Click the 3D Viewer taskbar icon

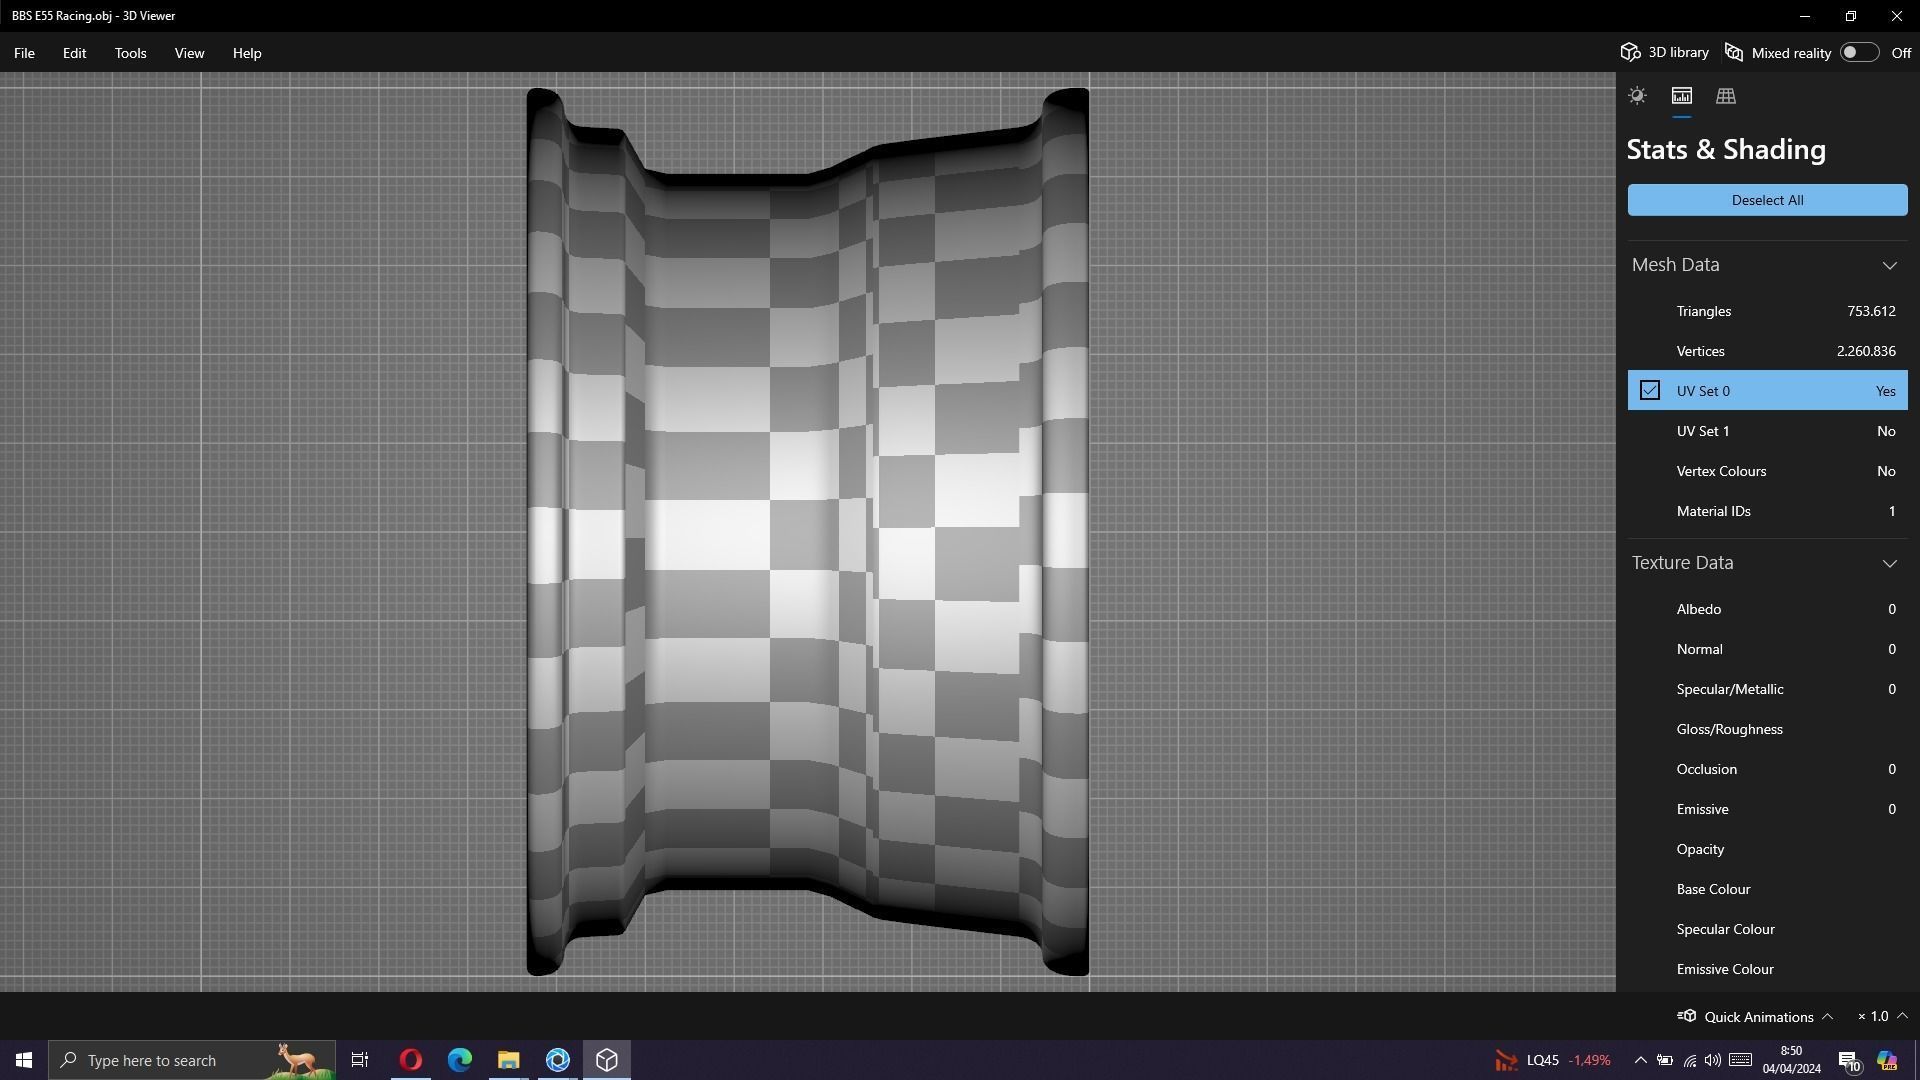click(607, 1060)
